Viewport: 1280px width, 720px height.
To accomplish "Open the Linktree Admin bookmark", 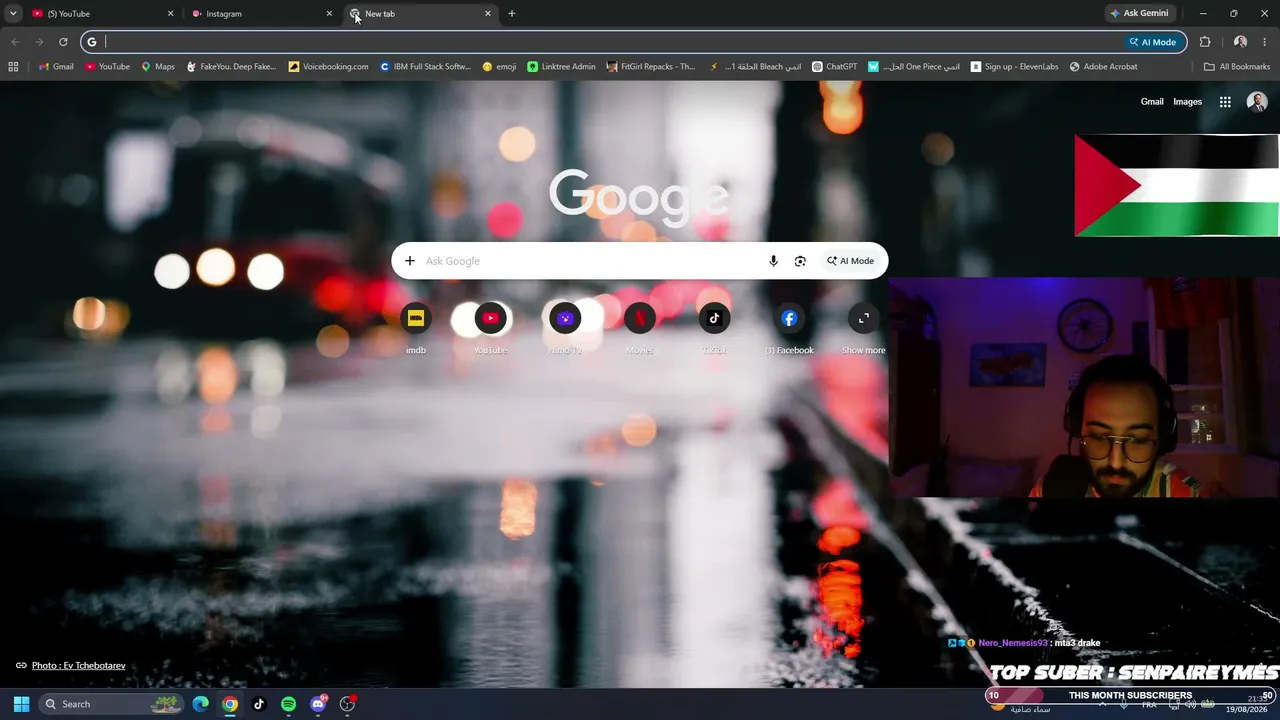I will 561,67.
